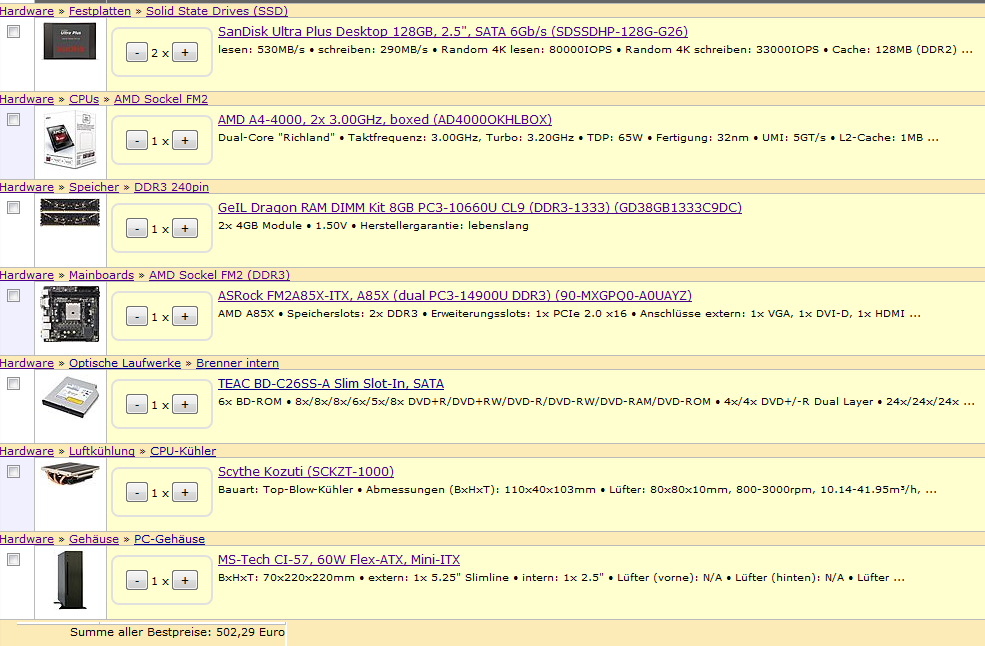This screenshot has width=985, height=646.
Task: Go to Gehäuse category breadcrumb
Action: point(94,539)
